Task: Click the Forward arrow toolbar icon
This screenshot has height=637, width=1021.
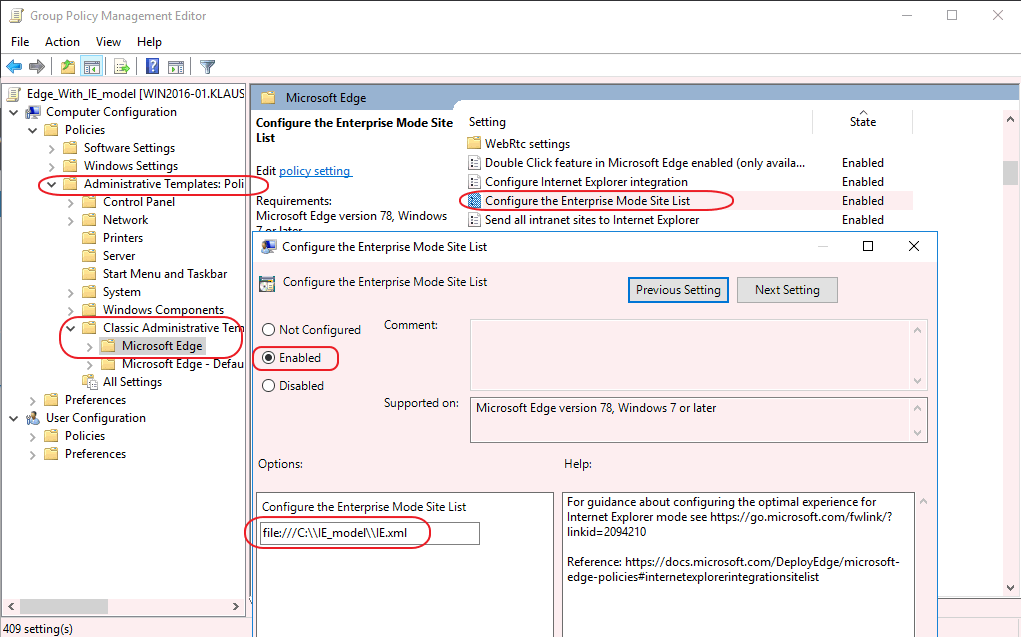Action: 37,67
